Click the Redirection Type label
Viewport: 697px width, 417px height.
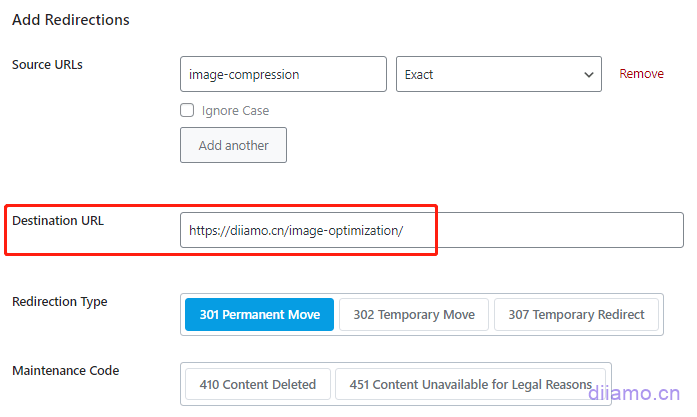pyautogui.click(x=59, y=302)
